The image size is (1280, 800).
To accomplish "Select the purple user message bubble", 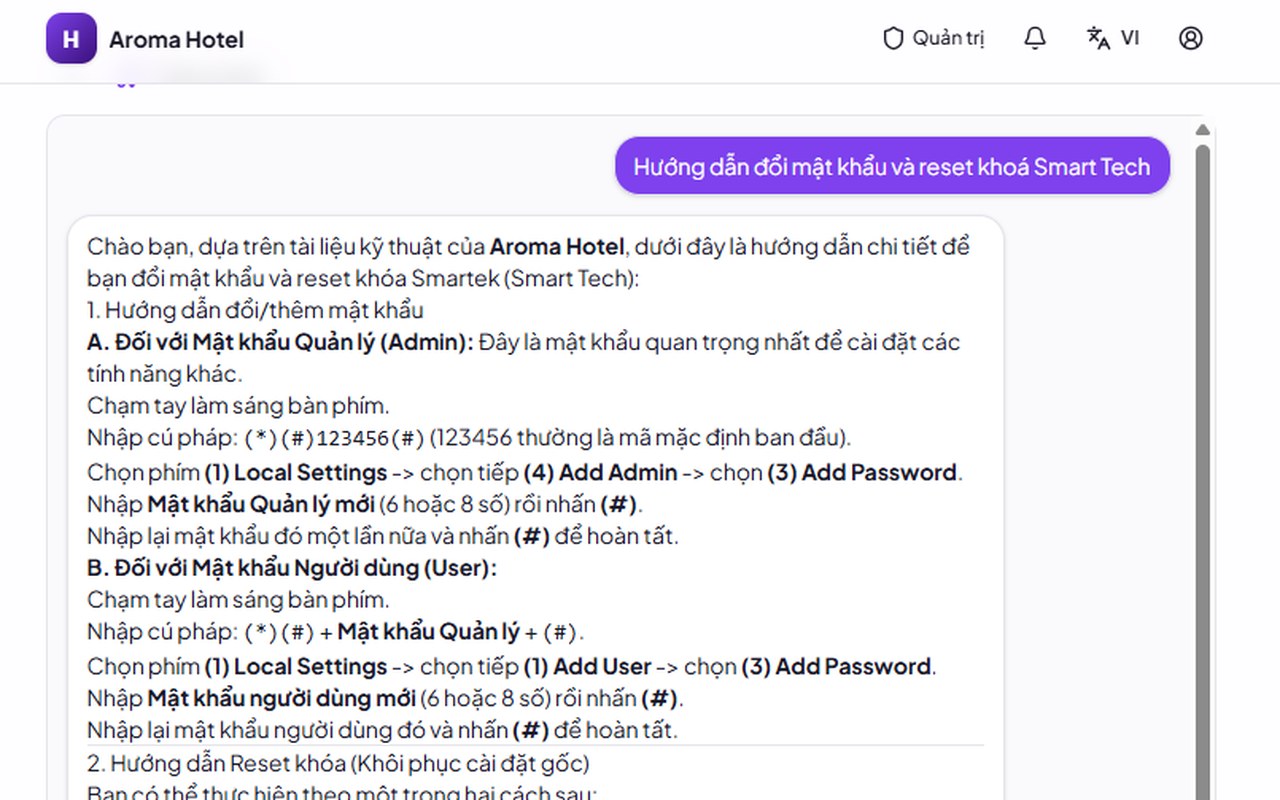I will [892, 166].
